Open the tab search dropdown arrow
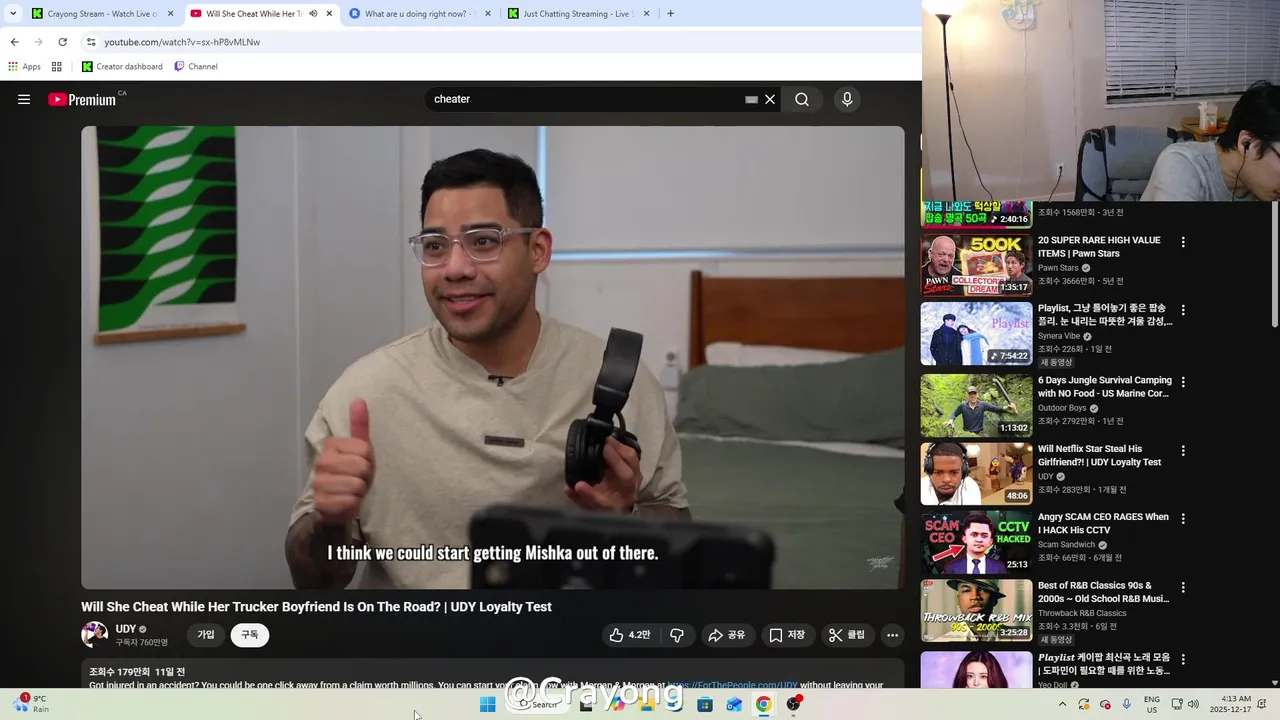 [x=13, y=14]
